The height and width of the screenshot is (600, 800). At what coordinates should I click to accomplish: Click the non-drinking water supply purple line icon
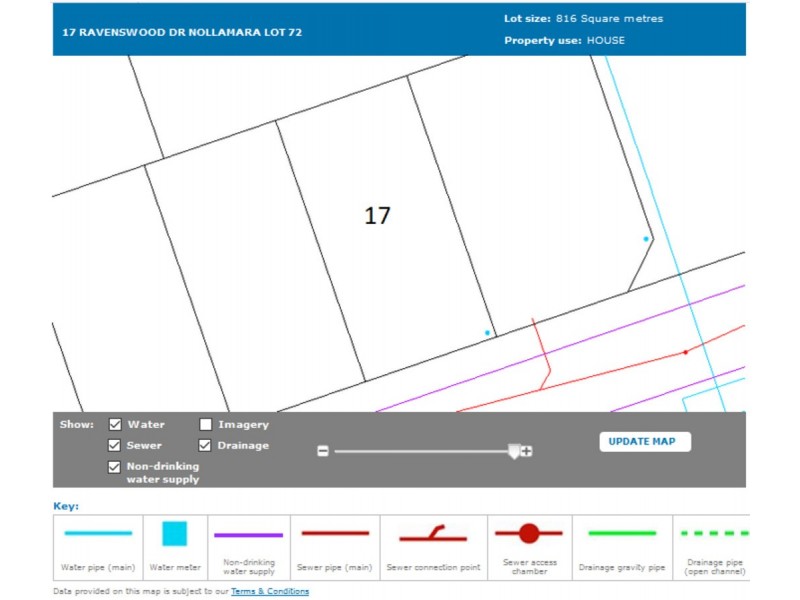249,535
